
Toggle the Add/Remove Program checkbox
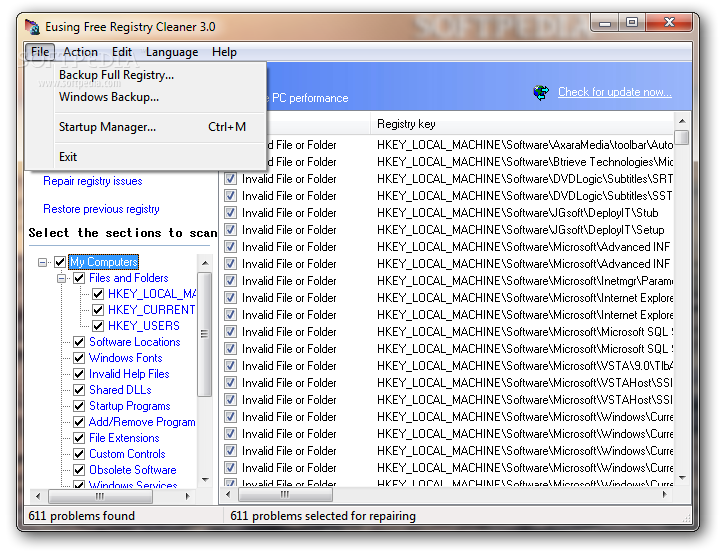click(x=79, y=422)
